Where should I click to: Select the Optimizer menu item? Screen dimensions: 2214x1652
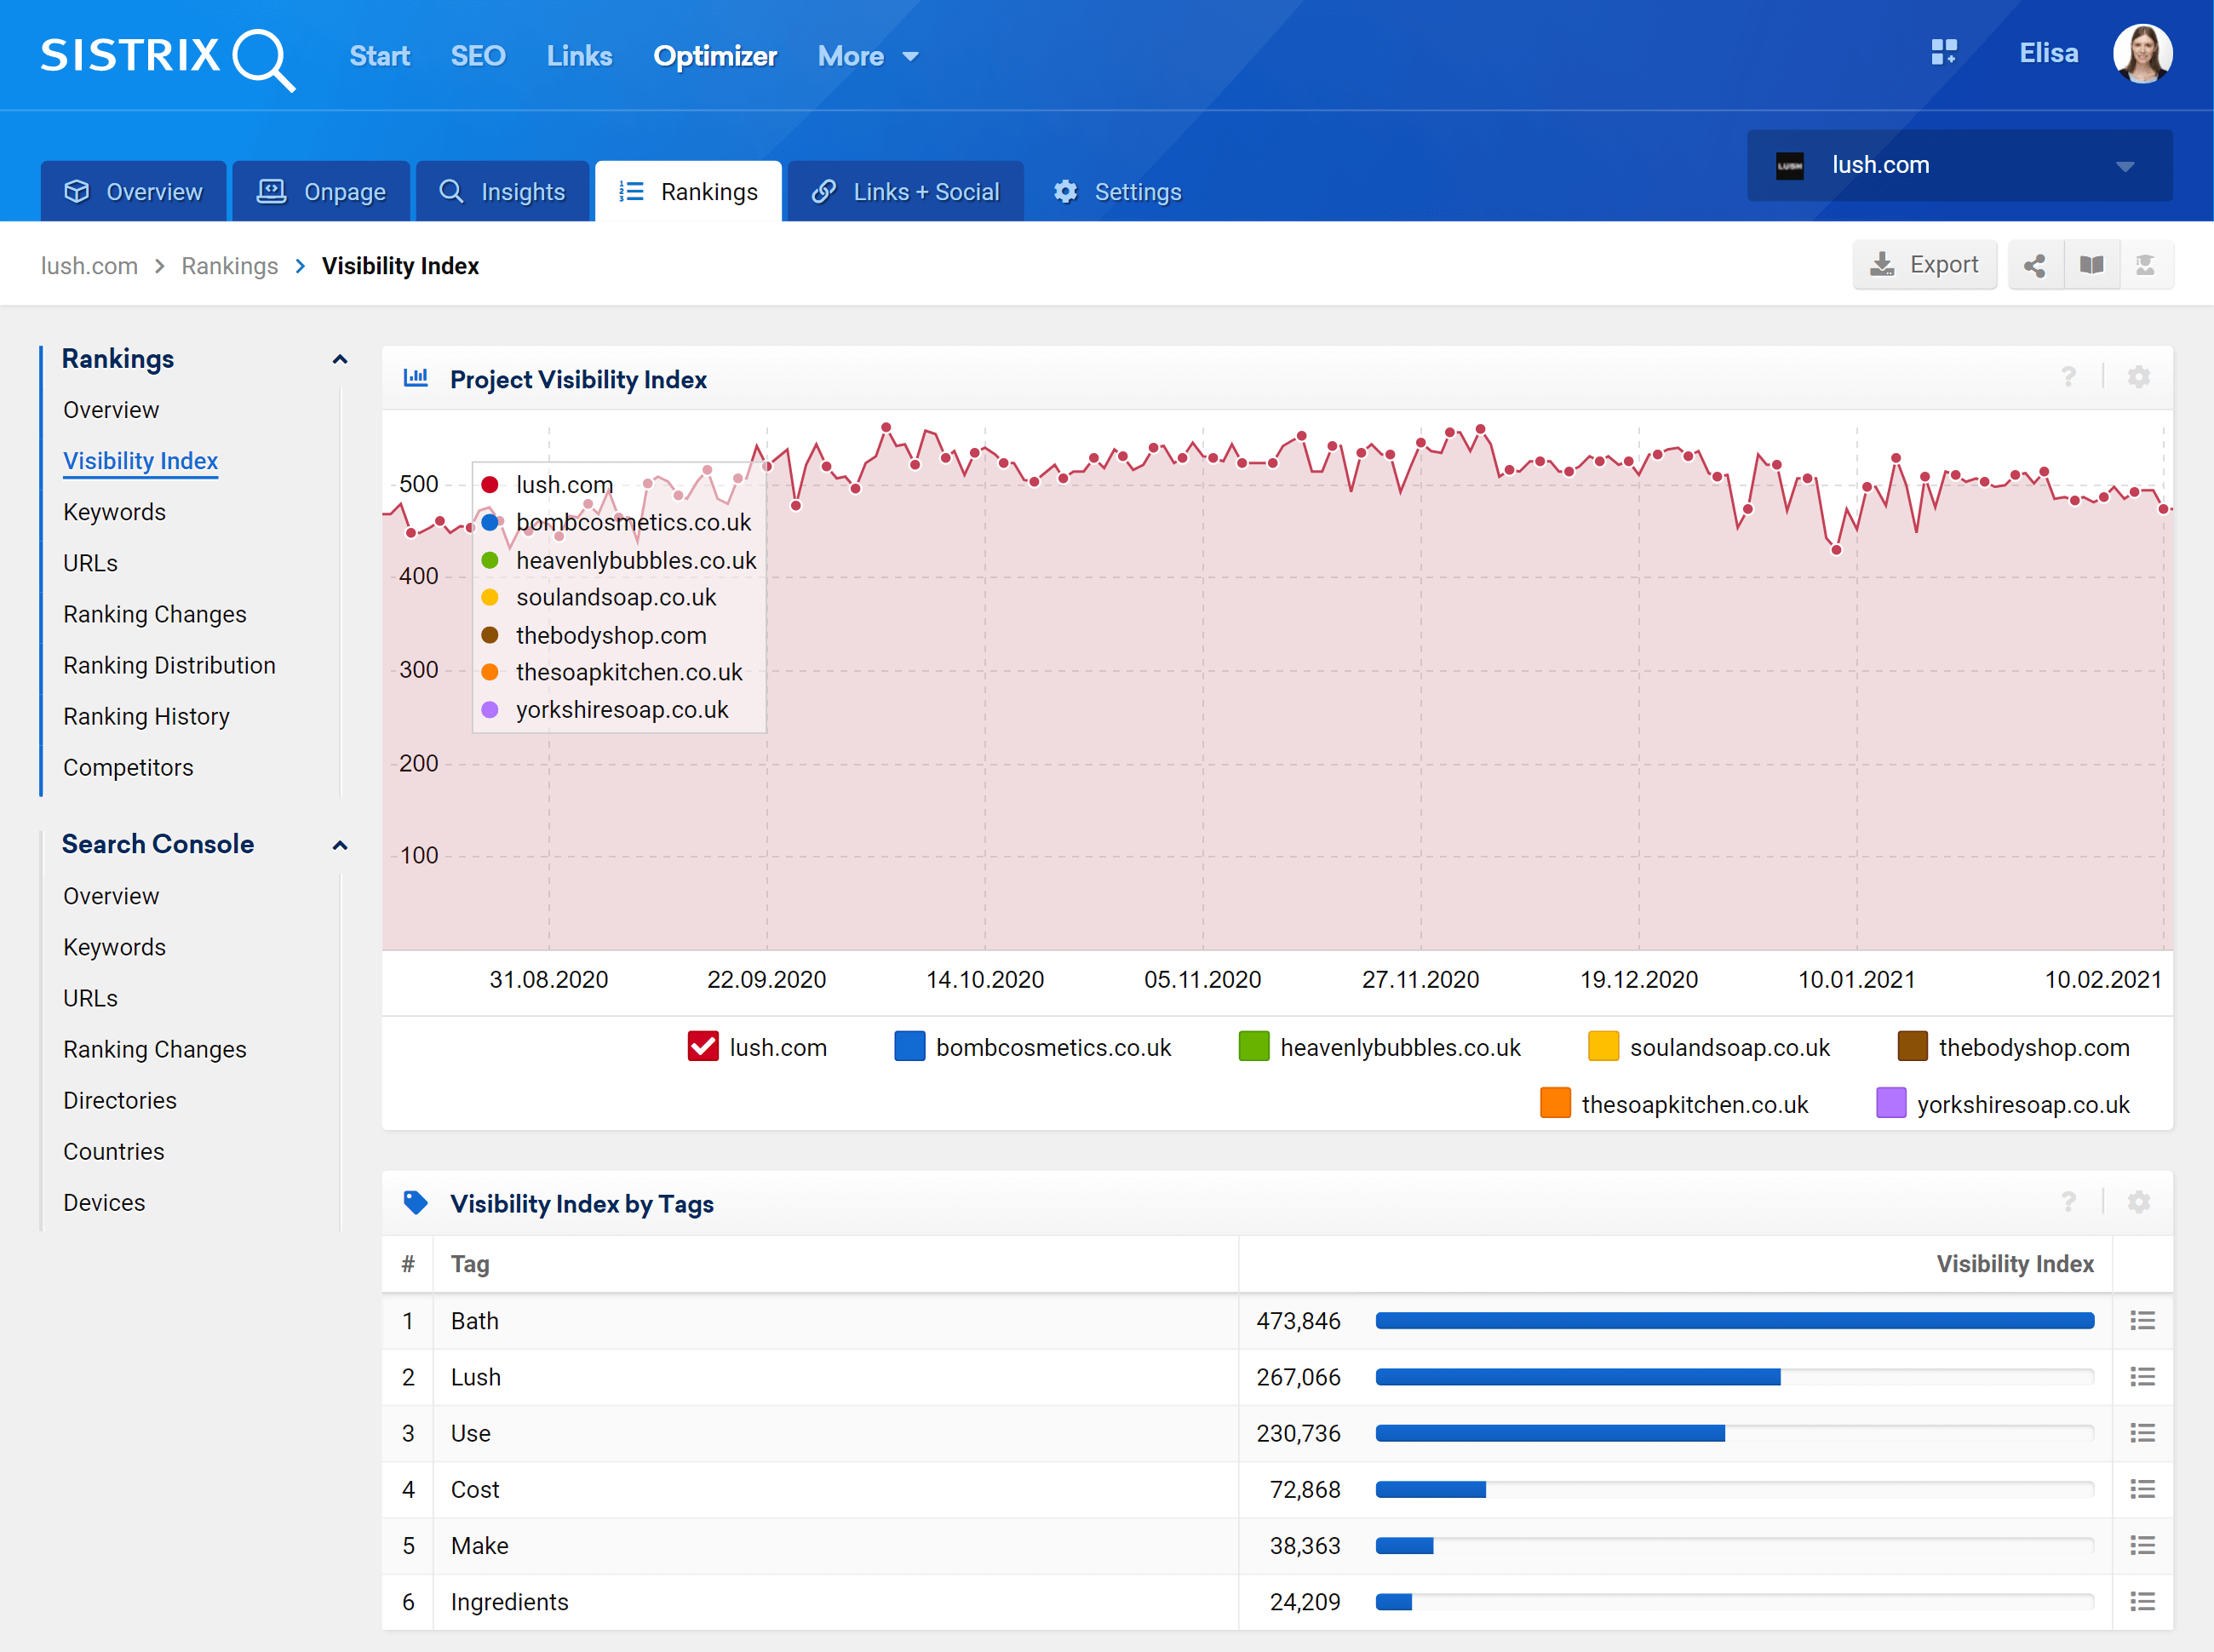coord(715,57)
